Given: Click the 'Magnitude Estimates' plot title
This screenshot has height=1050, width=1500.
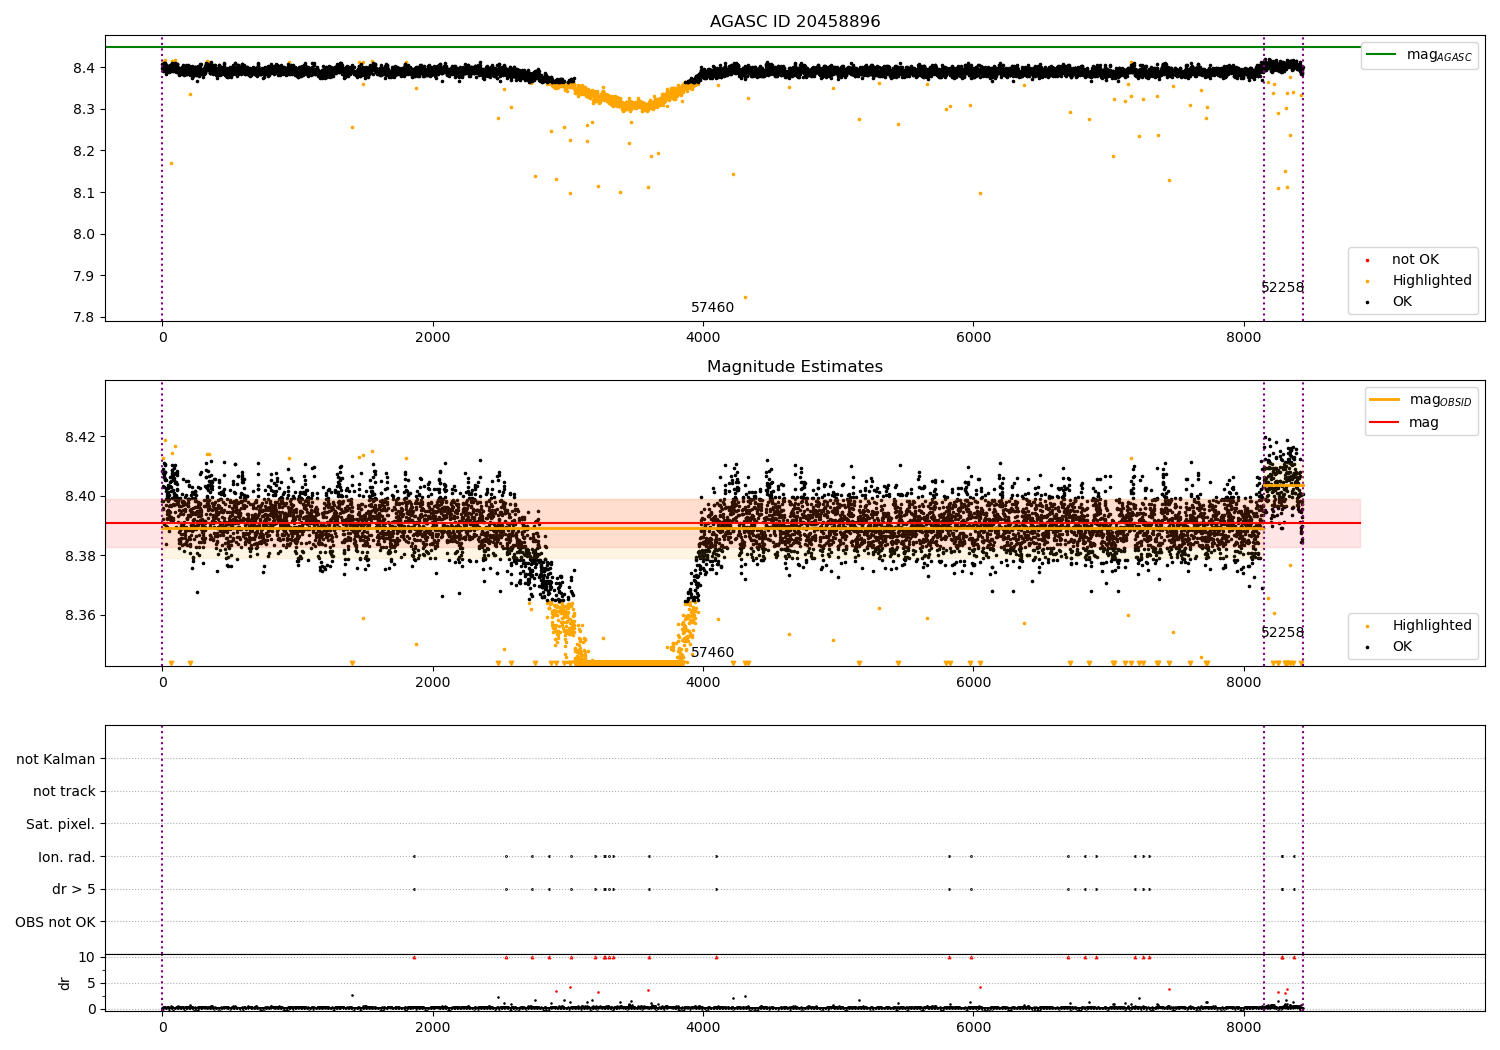Looking at the screenshot, I should tap(795, 367).
